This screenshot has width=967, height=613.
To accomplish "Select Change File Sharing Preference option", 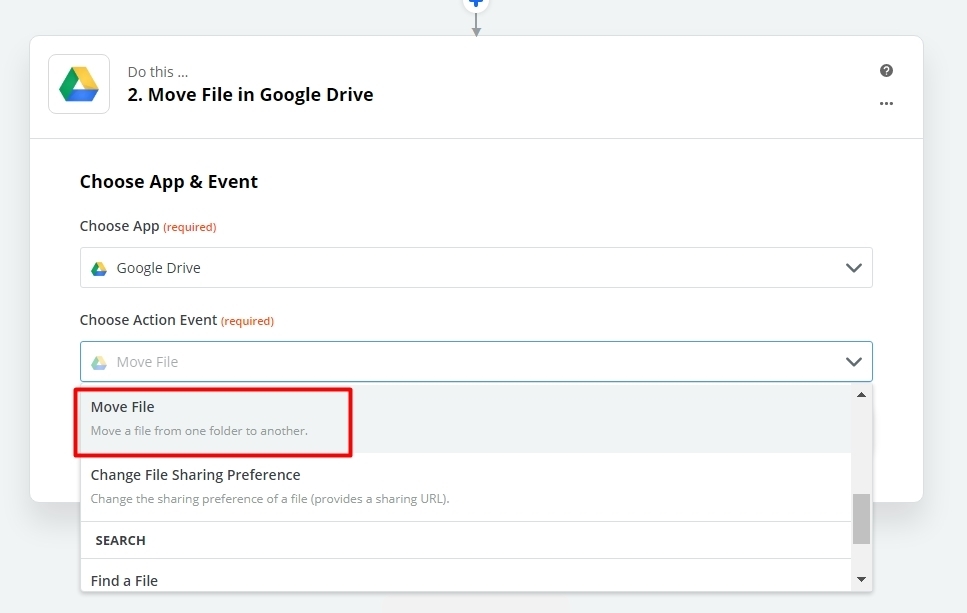I will (466, 487).
